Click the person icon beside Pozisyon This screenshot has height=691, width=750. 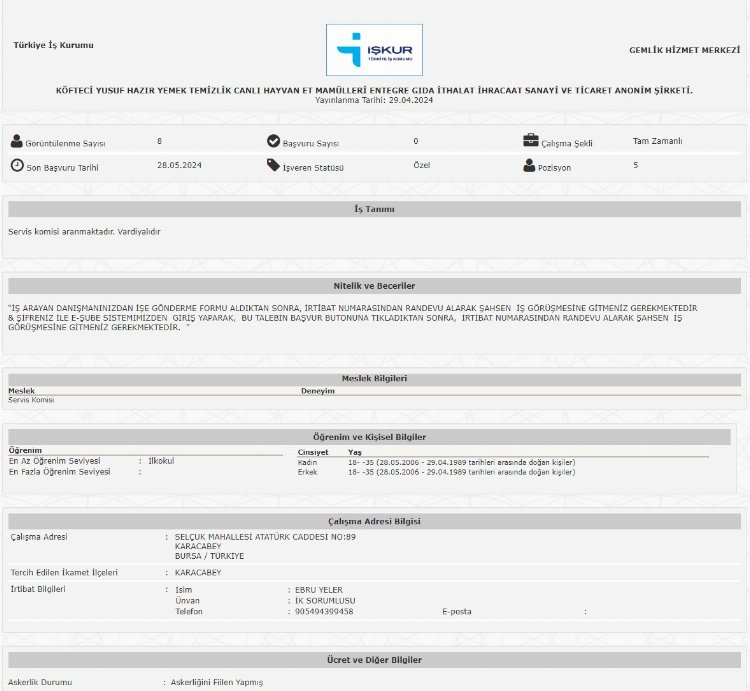(x=530, y=165)
